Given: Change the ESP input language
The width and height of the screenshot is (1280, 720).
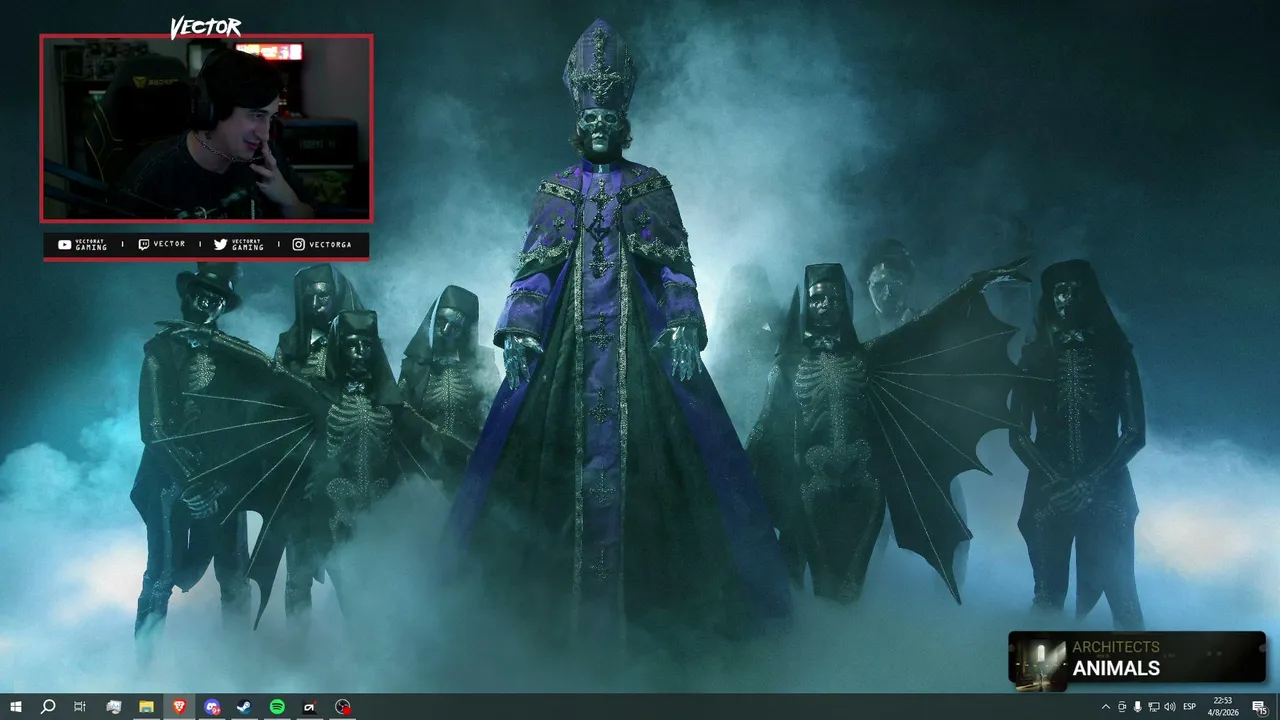Looking at the screenshot, I should pyautogui.click(x=1190, y=707).
